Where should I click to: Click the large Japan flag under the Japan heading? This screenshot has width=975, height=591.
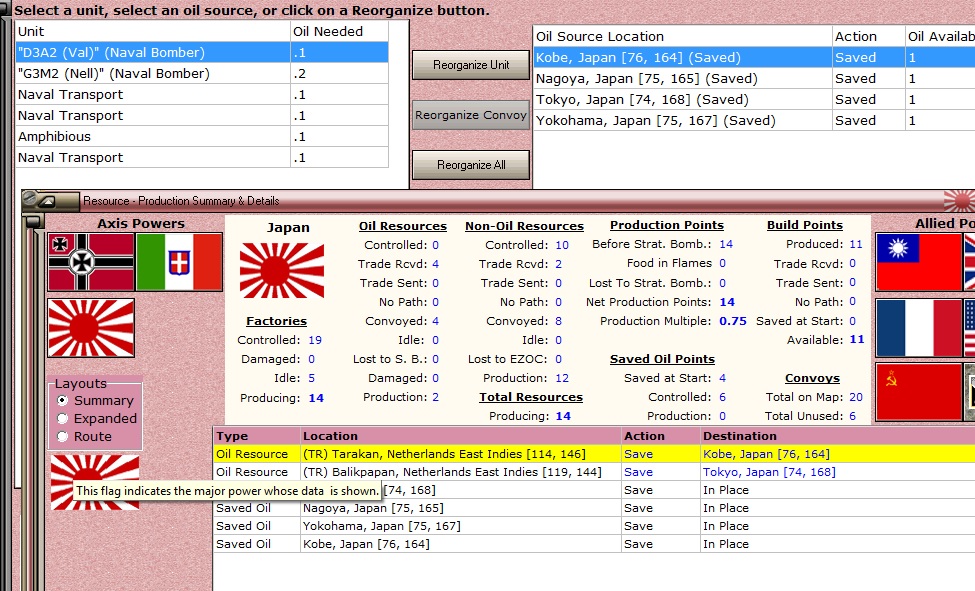[x=282, y=271]
